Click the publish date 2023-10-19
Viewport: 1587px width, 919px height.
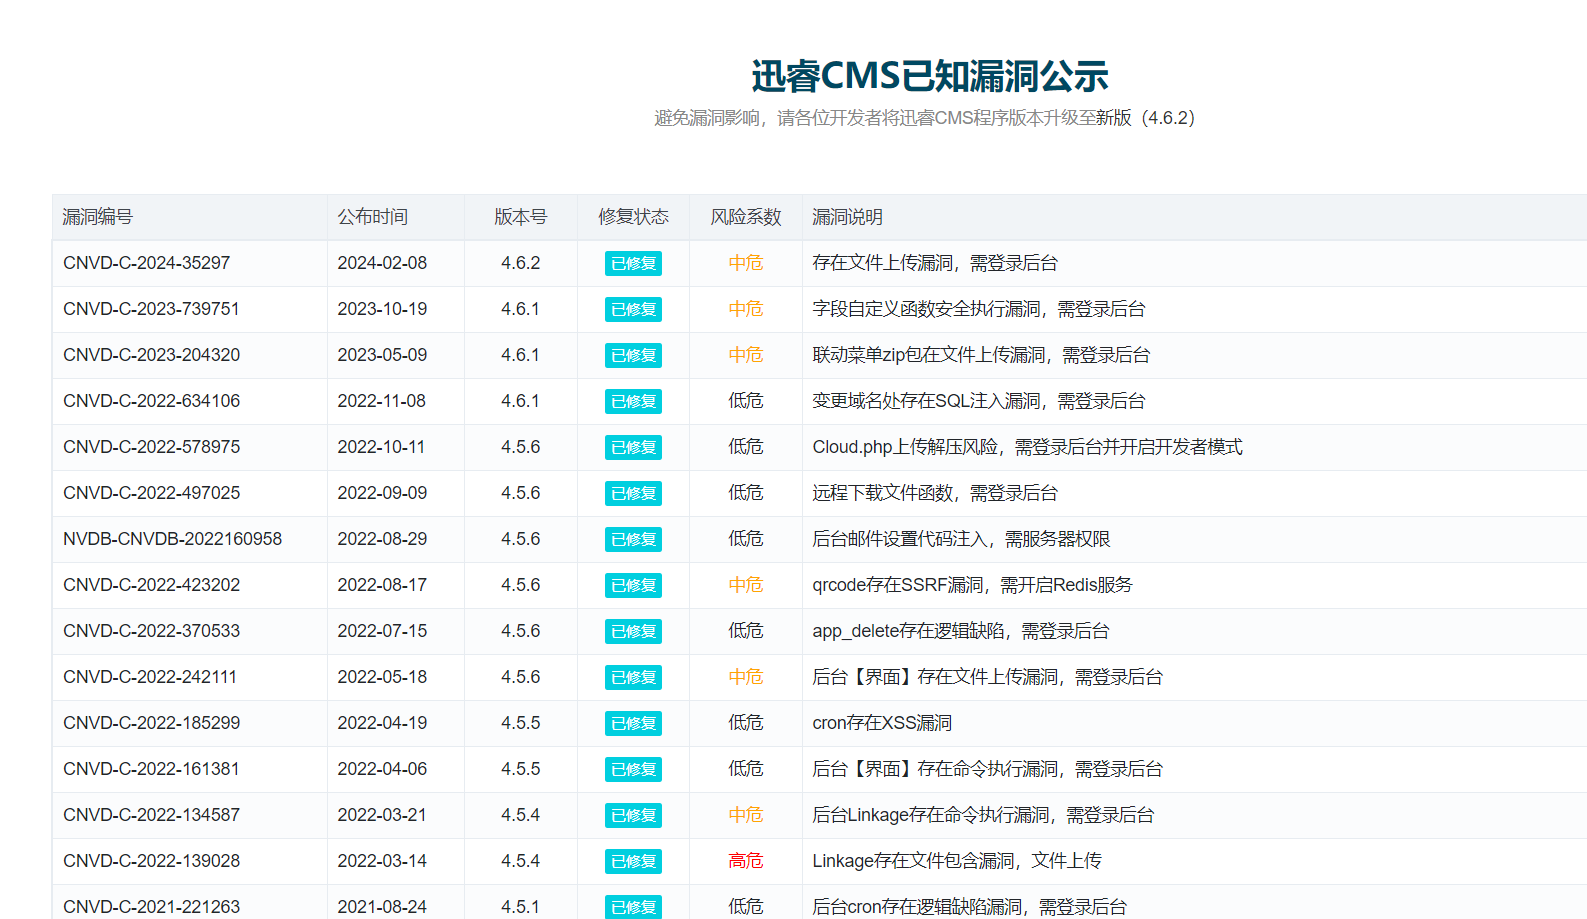click(382, 309)
